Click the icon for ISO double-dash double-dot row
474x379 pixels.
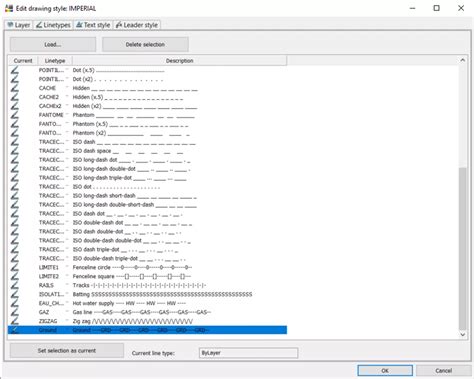pos(14,241)
